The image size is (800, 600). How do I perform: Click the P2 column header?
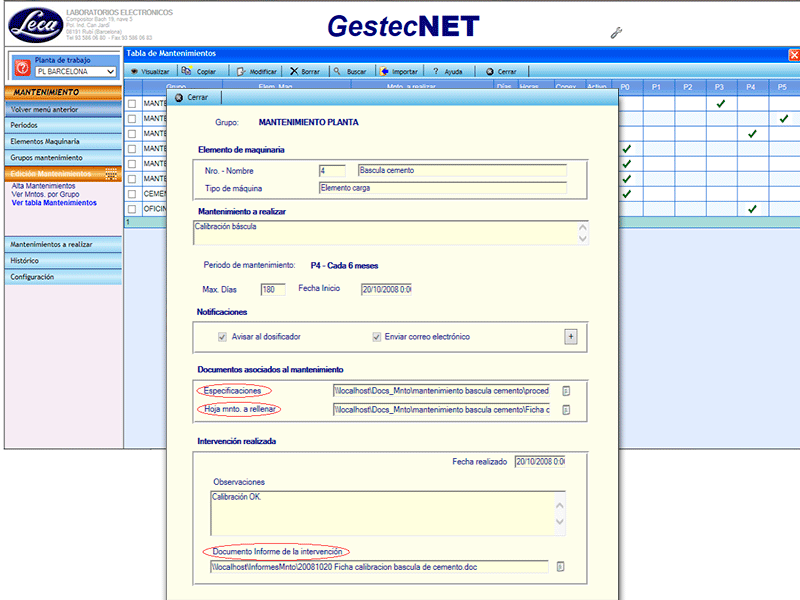coord(688,87)
